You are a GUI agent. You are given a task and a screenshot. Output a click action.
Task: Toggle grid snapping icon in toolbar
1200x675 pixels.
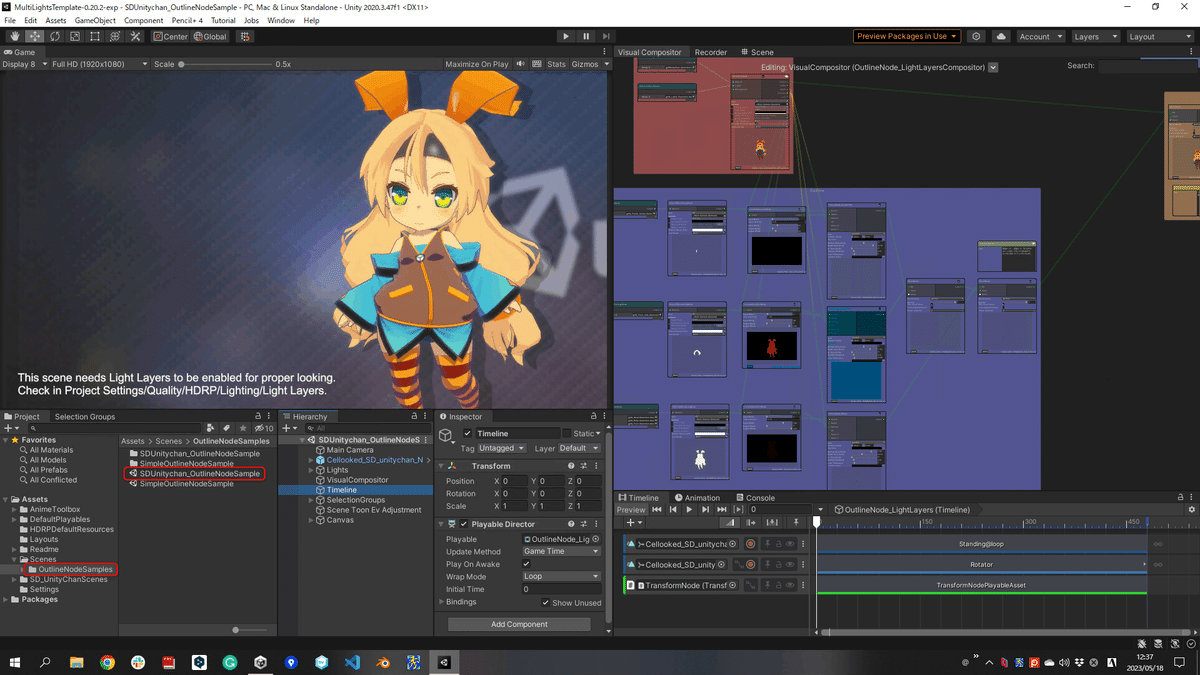coord(244,36)
